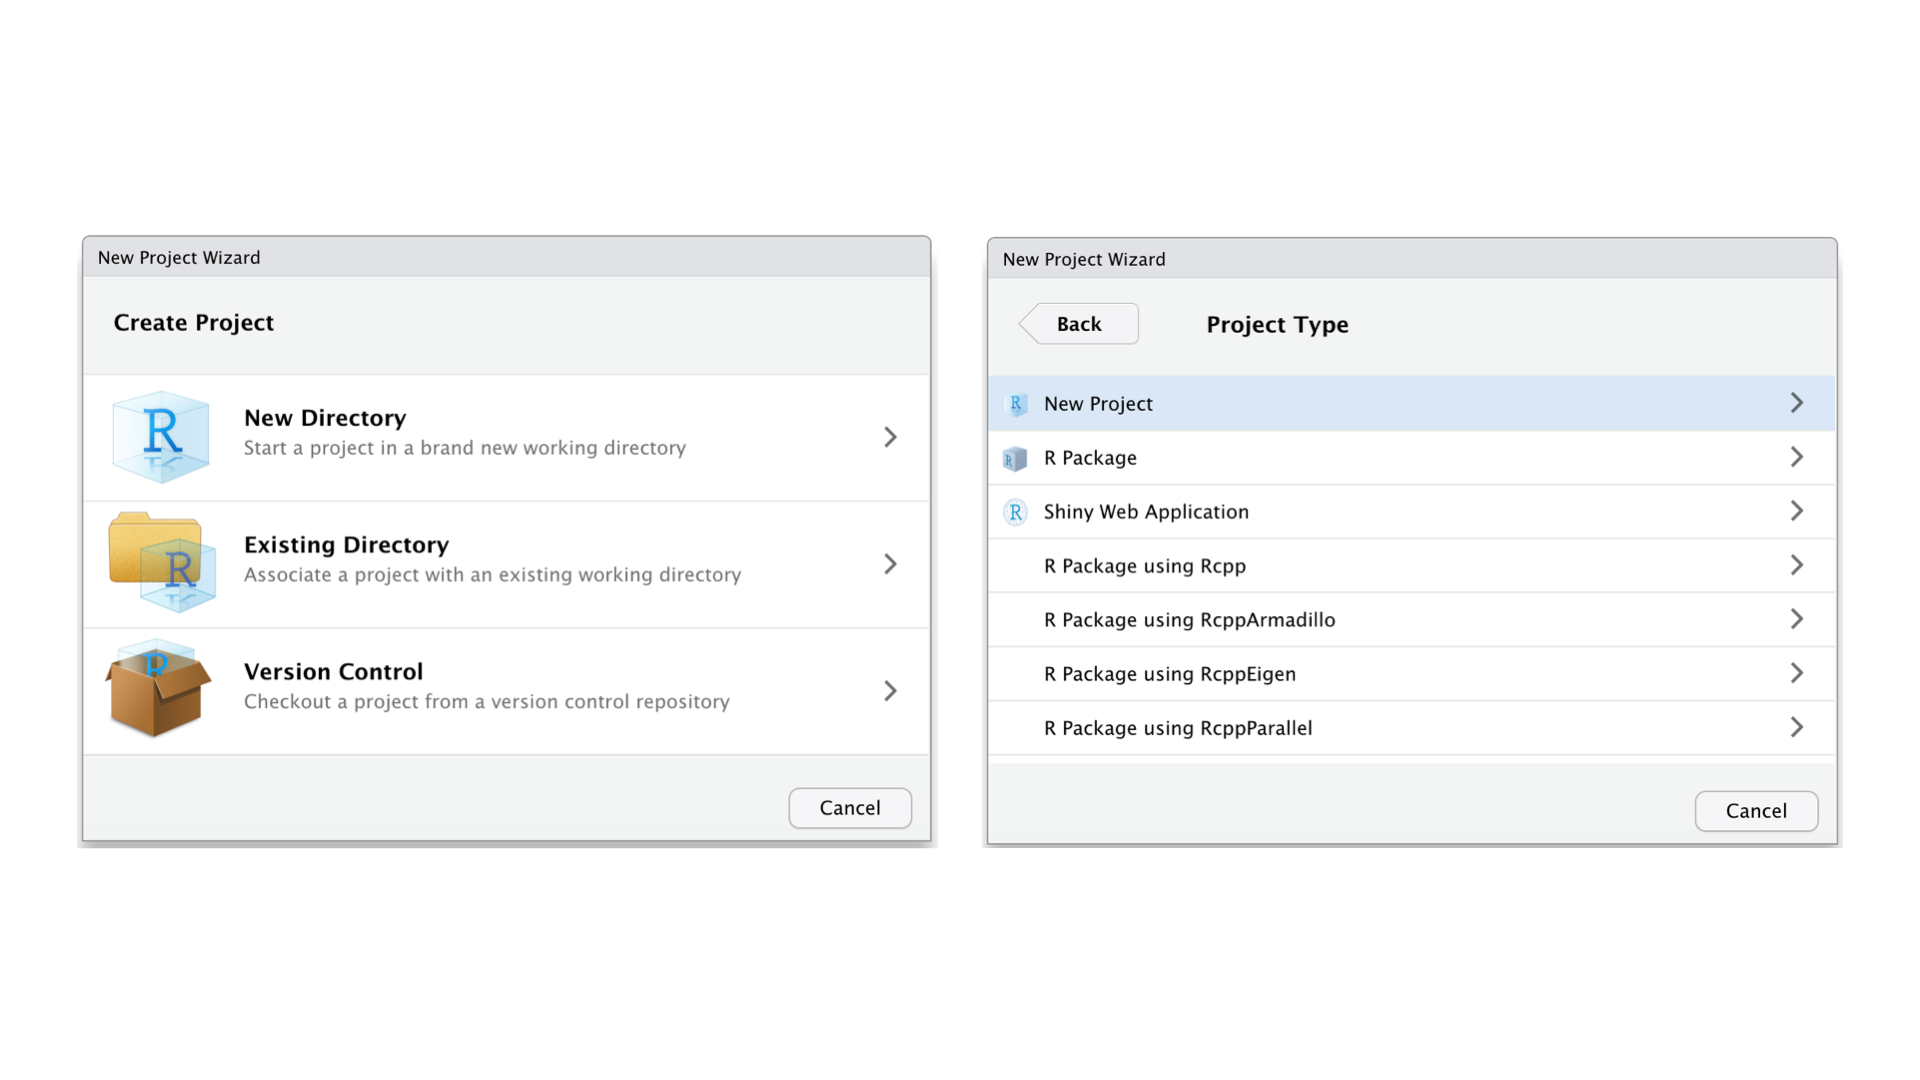Expand the Existing Directory chevron arrow
The image size is (1920, 1080).
pyautogui.click(x=890, y=564)
